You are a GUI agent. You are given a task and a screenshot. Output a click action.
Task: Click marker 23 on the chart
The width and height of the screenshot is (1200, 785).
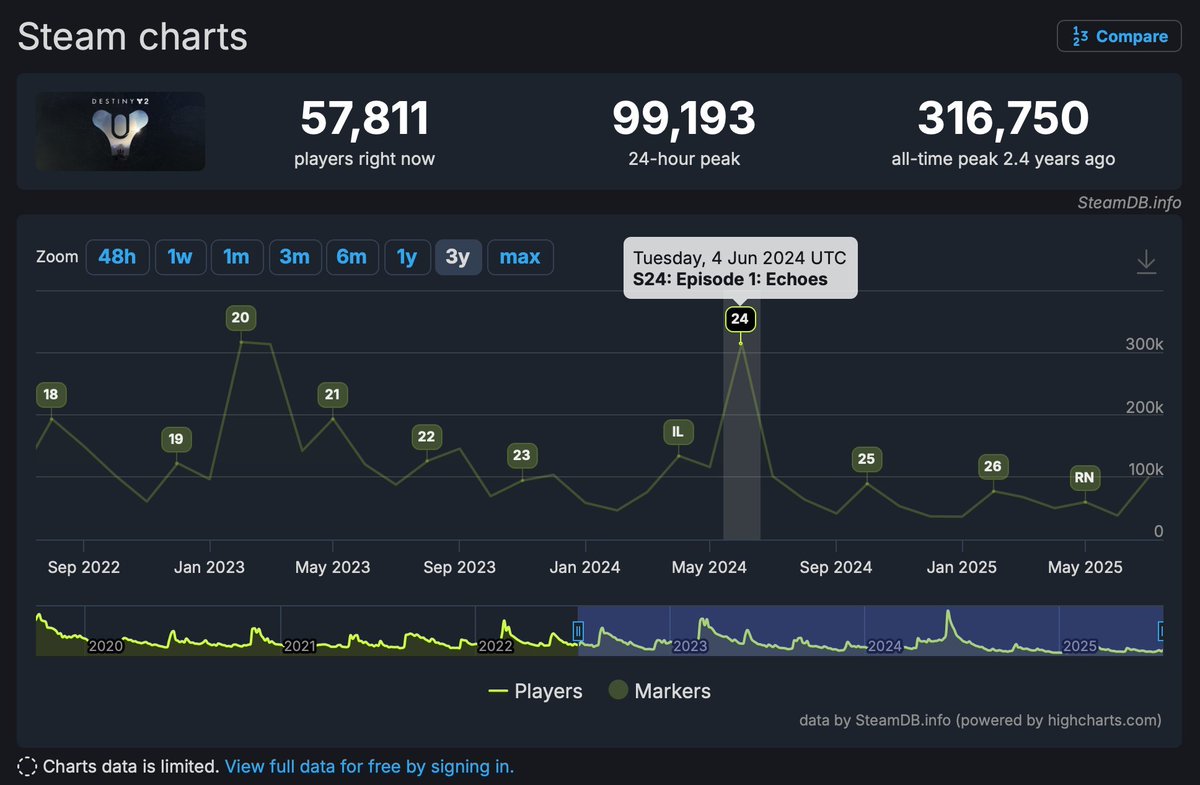(x=521, y=455)
